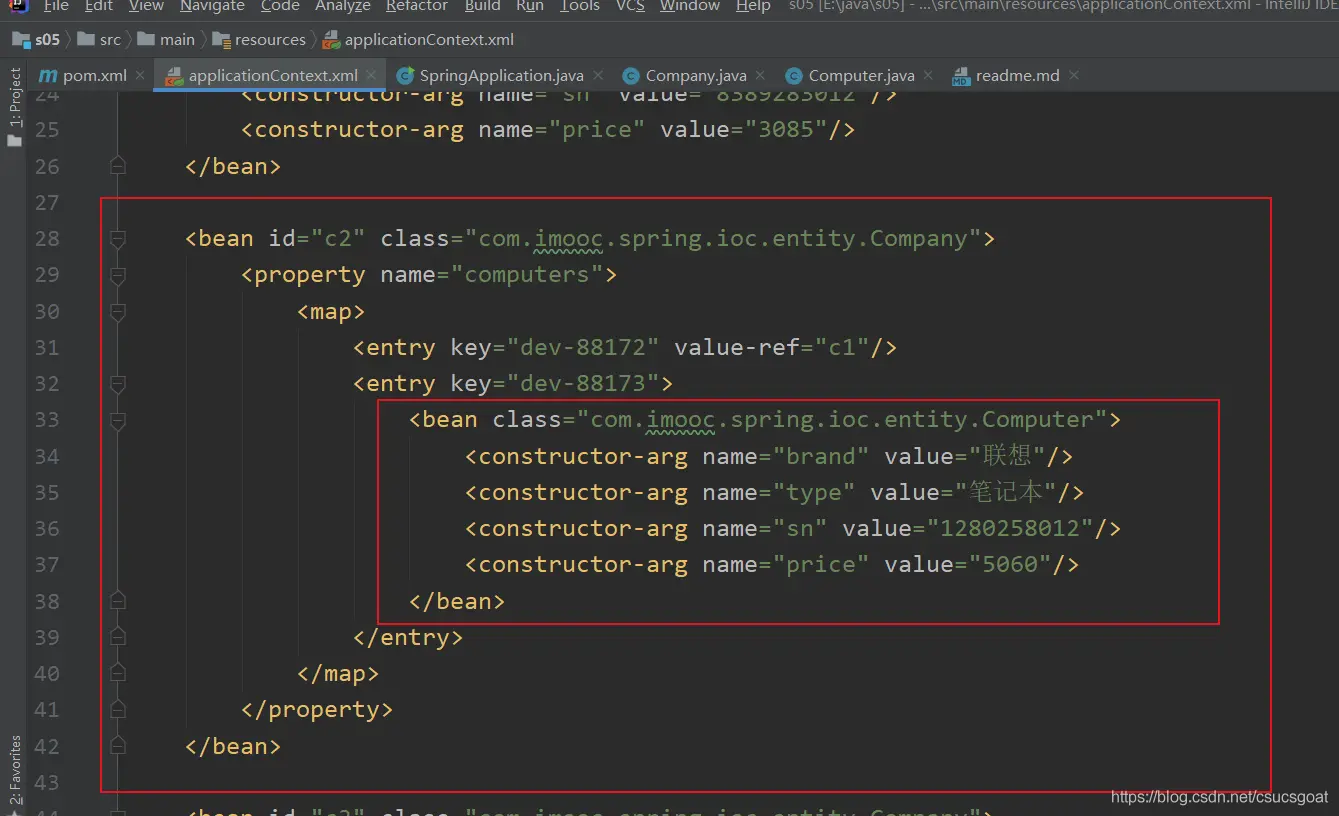Switch to the Computer.java tab
This screenshot has height=816, width=1339.
[x=860, y=75]
